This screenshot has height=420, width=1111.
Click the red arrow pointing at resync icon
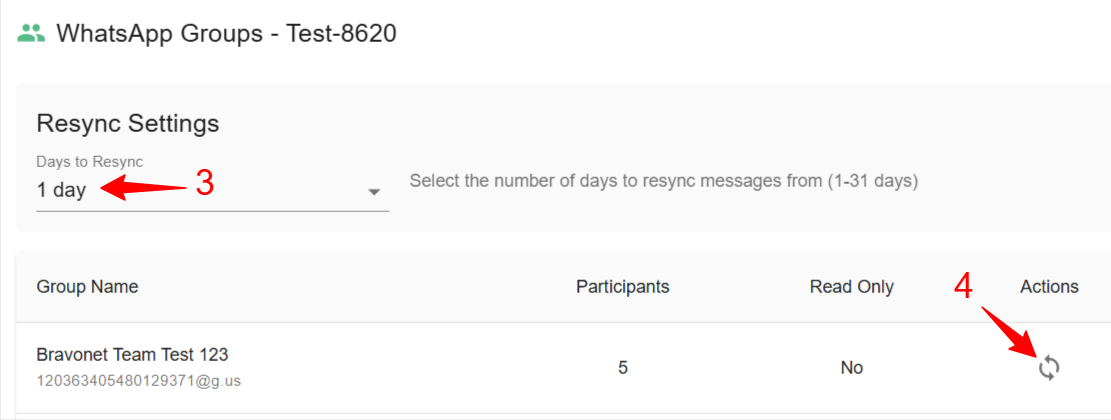1012,332
